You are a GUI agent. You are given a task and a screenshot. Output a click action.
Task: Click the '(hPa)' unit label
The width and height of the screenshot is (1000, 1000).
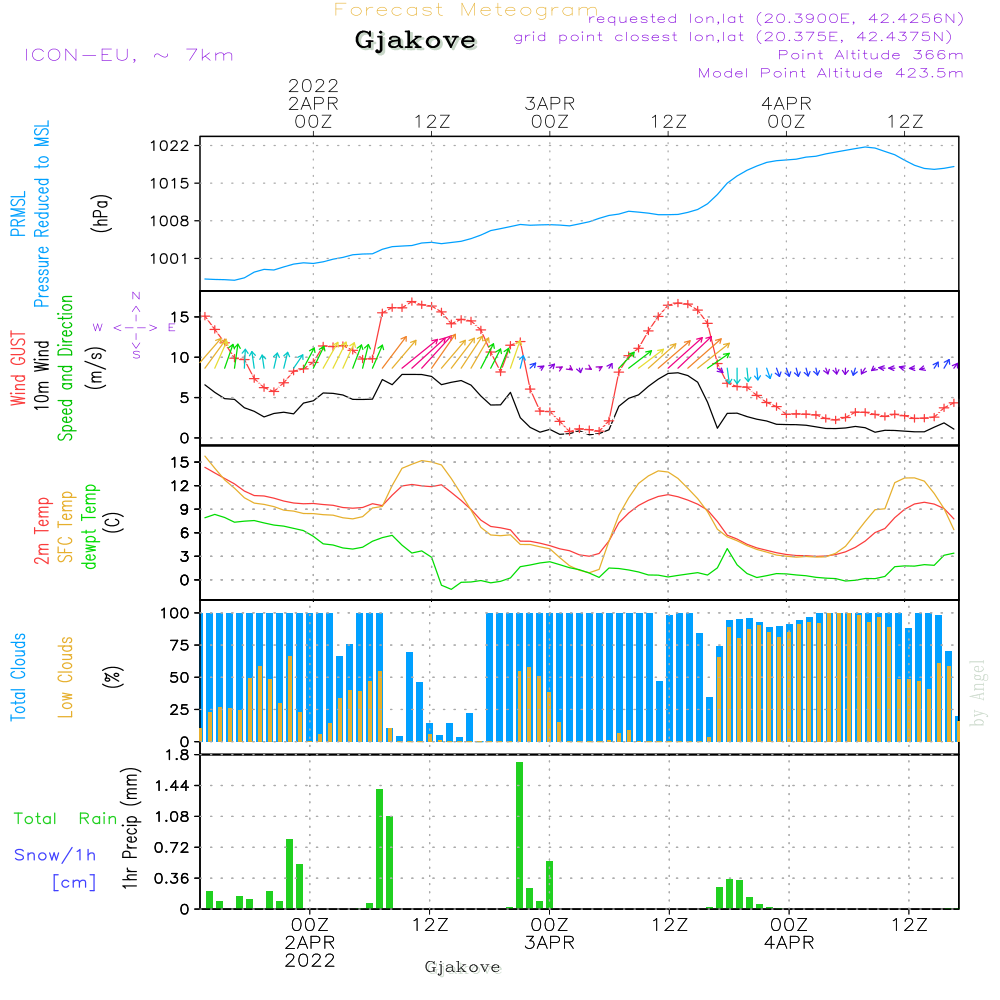pos(101,214)
